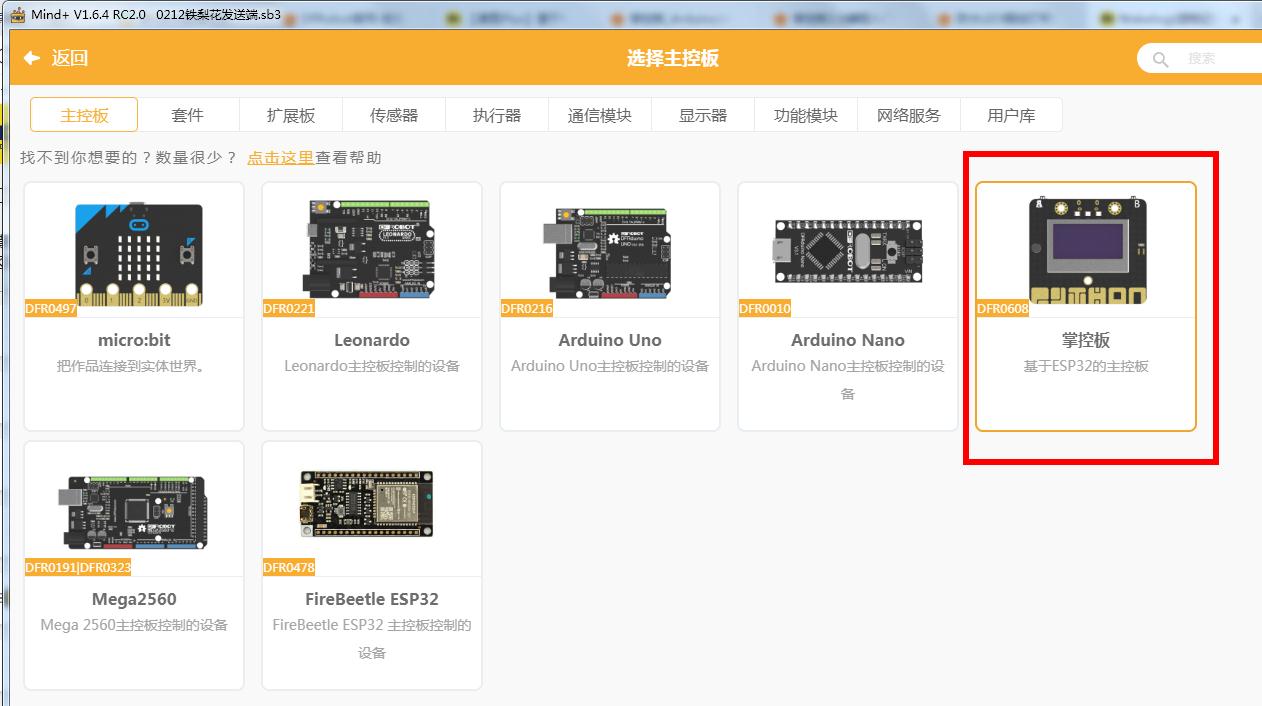Viewport: 1262px width, 706px height.
Task: Click the Arduino Uno主控板控制的设备 description
Action: (610, 366)
